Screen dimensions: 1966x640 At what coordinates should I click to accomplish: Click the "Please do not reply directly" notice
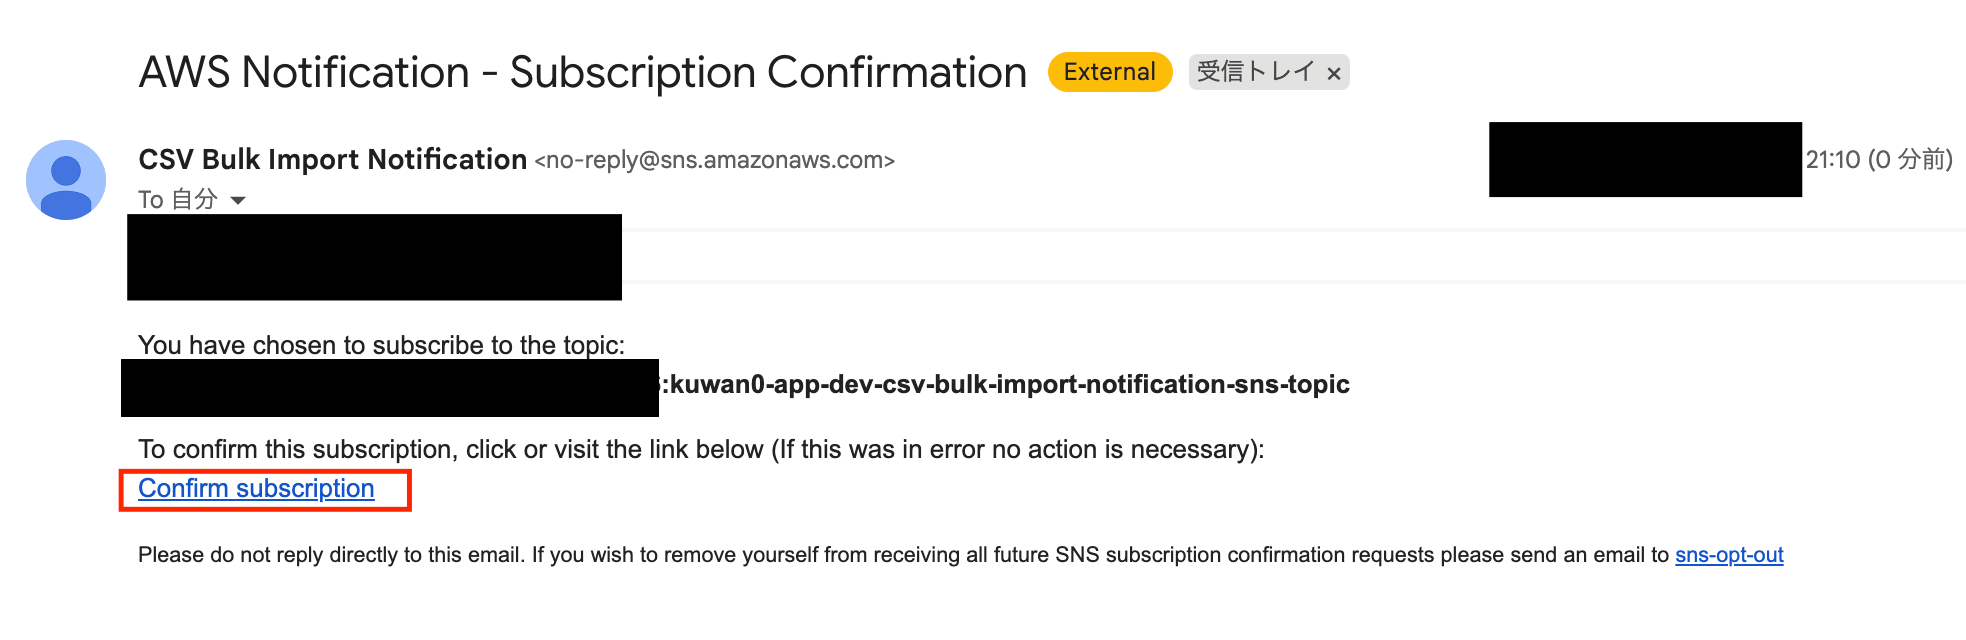(900, 555)
